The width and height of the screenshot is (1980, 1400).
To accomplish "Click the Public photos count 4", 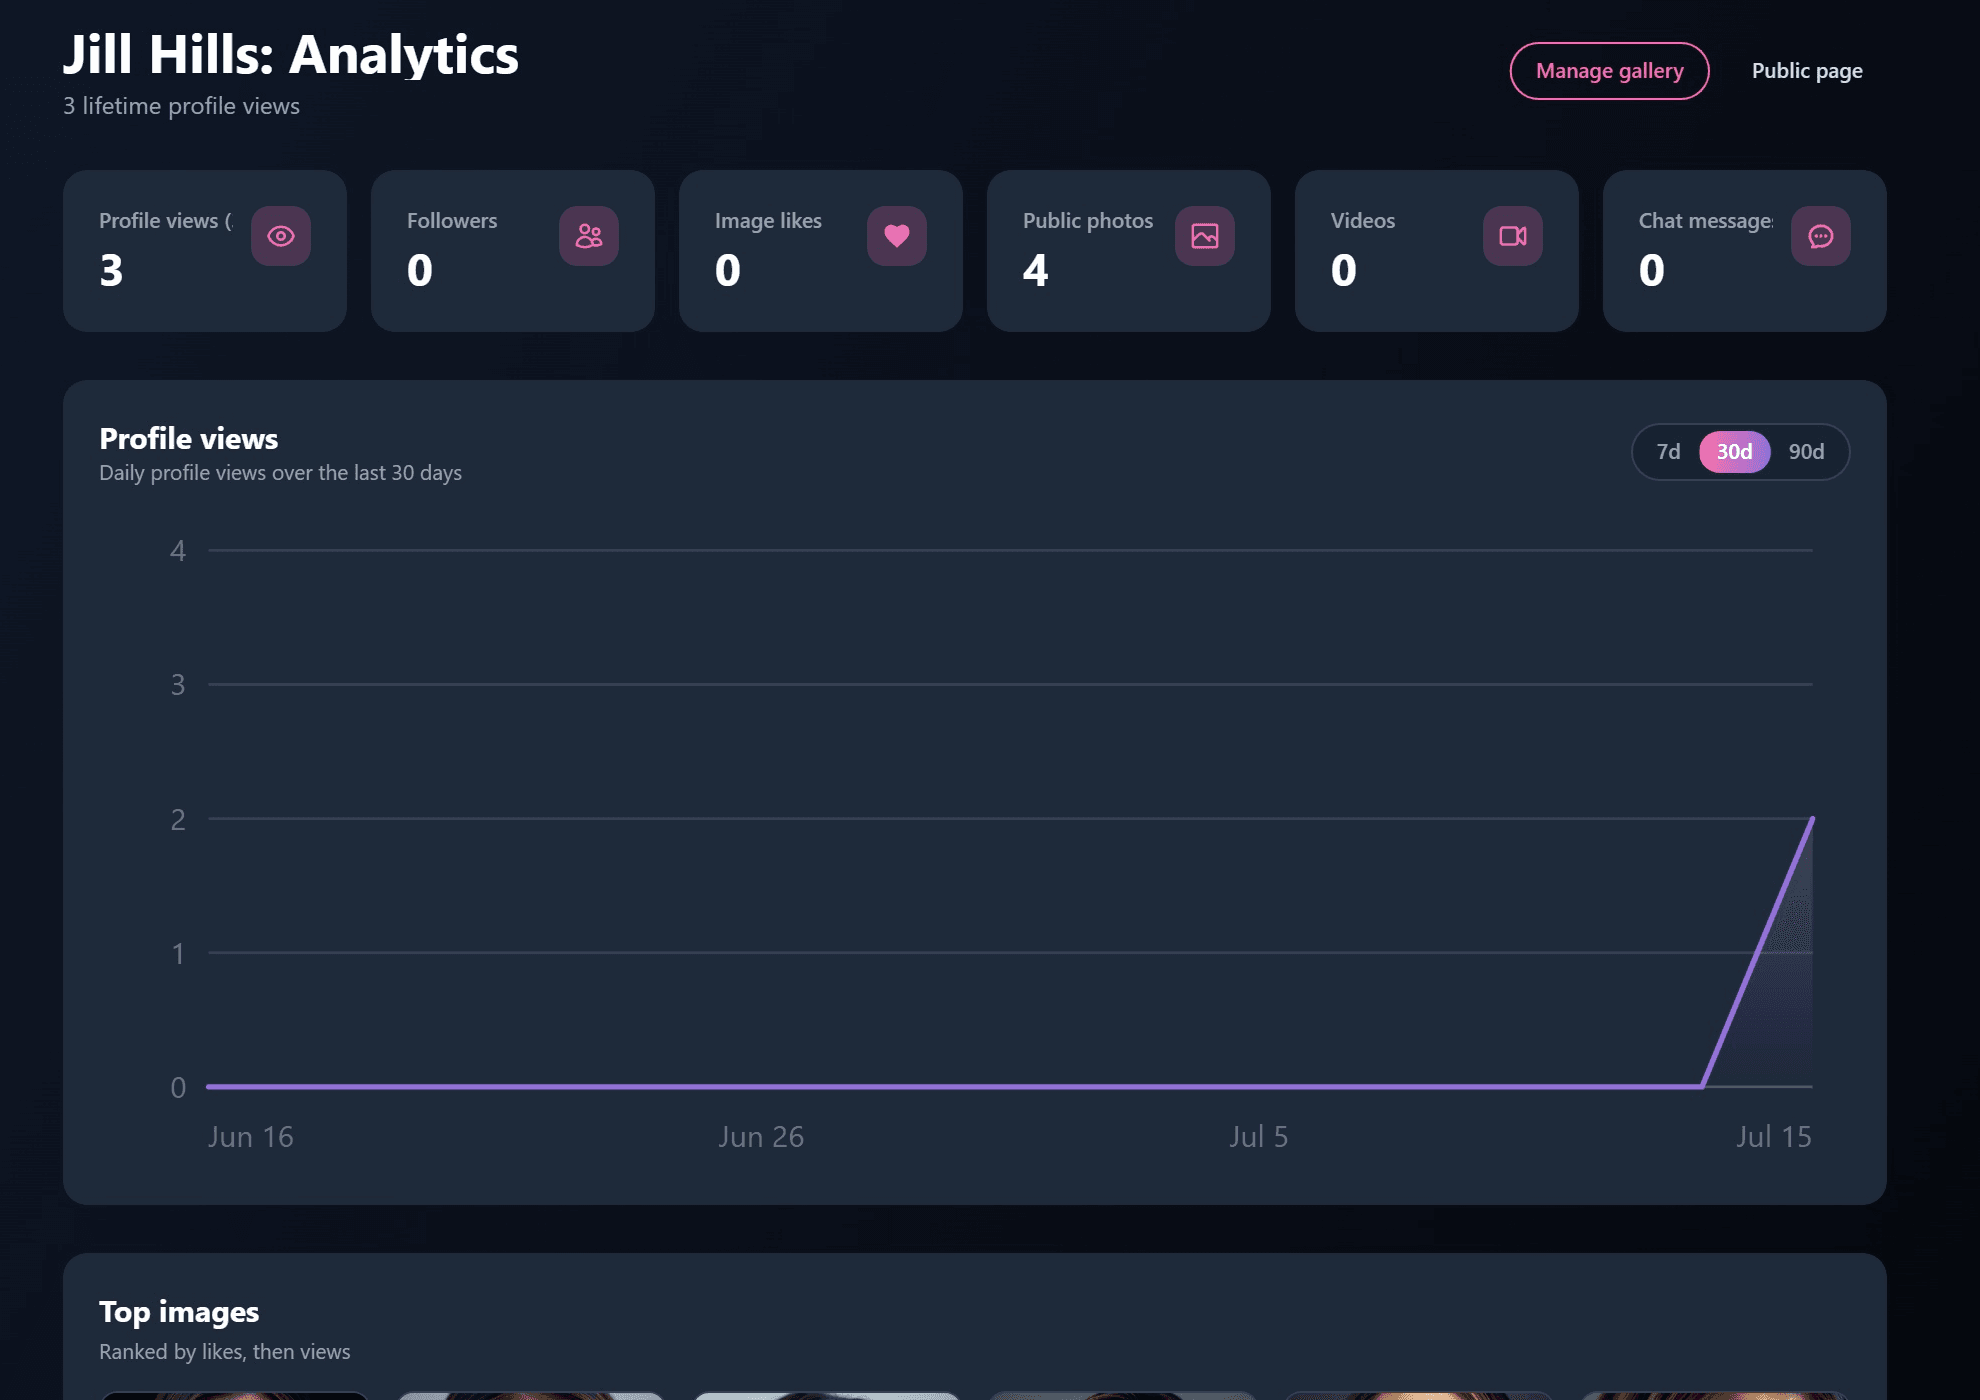I will pyautogui.click(x=1036, y=270).
